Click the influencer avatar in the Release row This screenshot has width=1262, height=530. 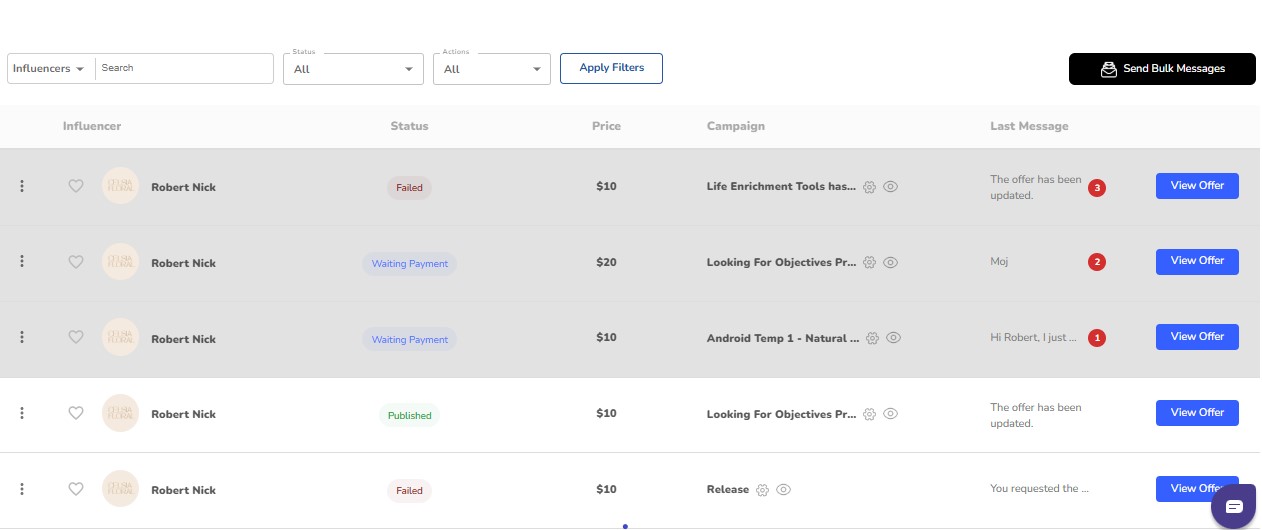point(121,489)
